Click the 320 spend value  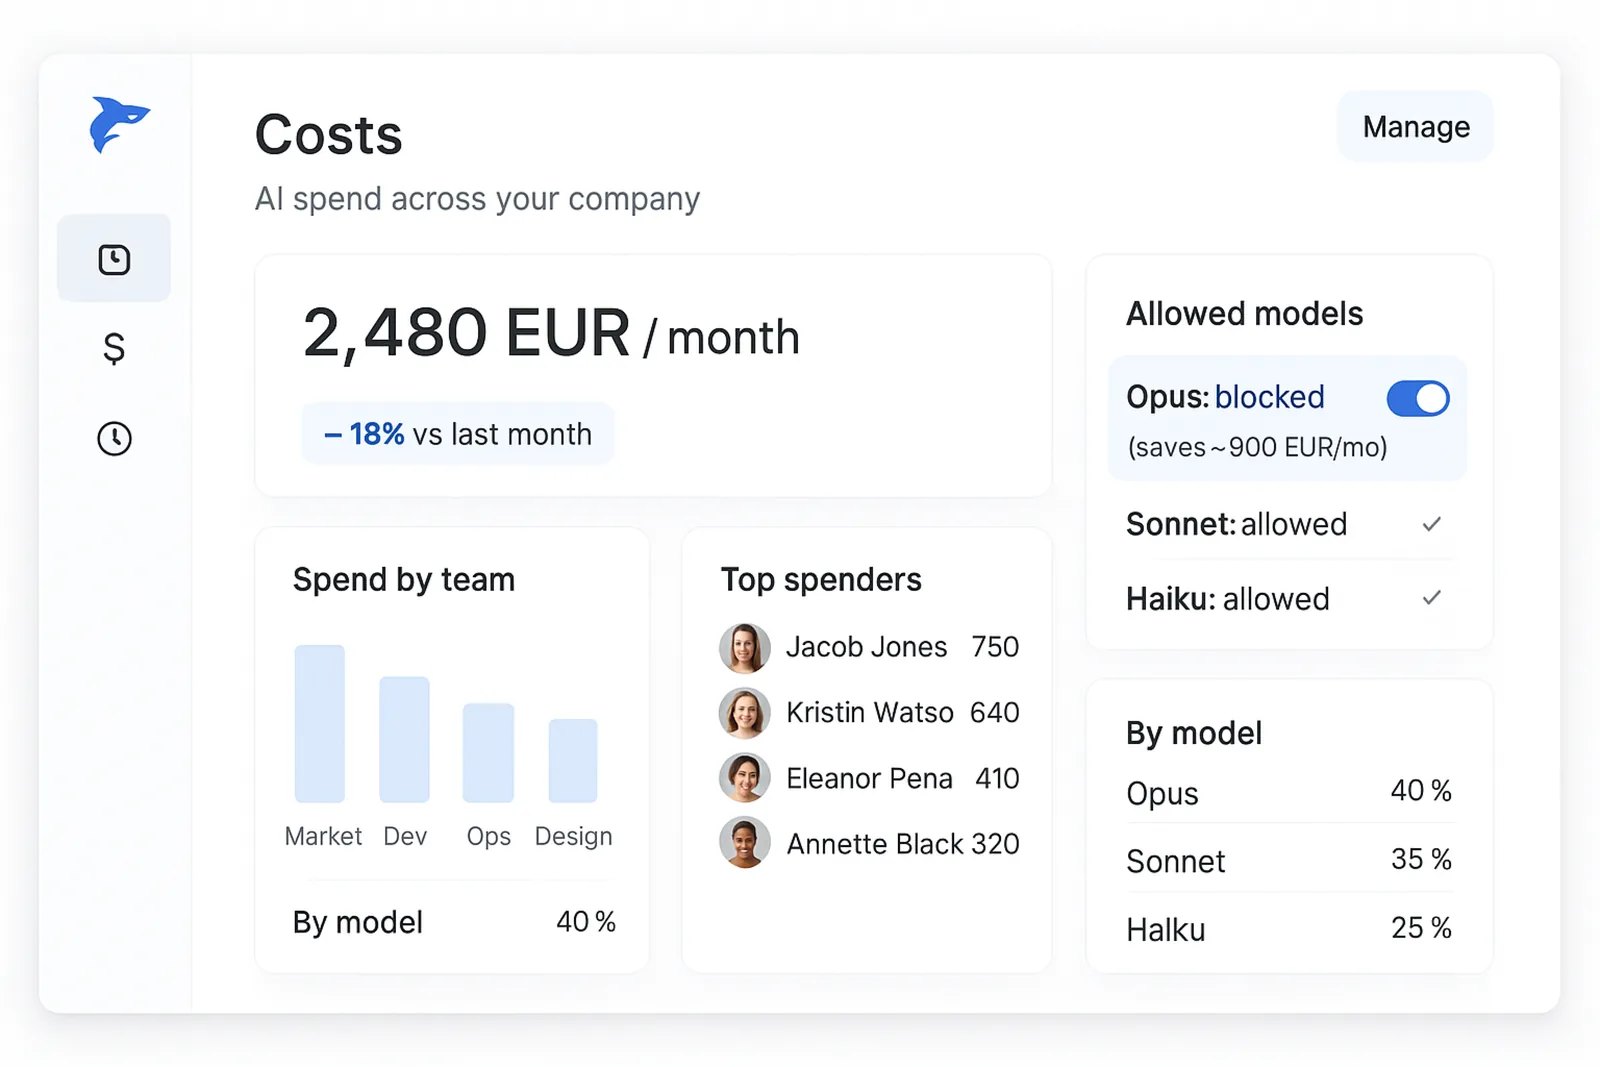[995, 844]
